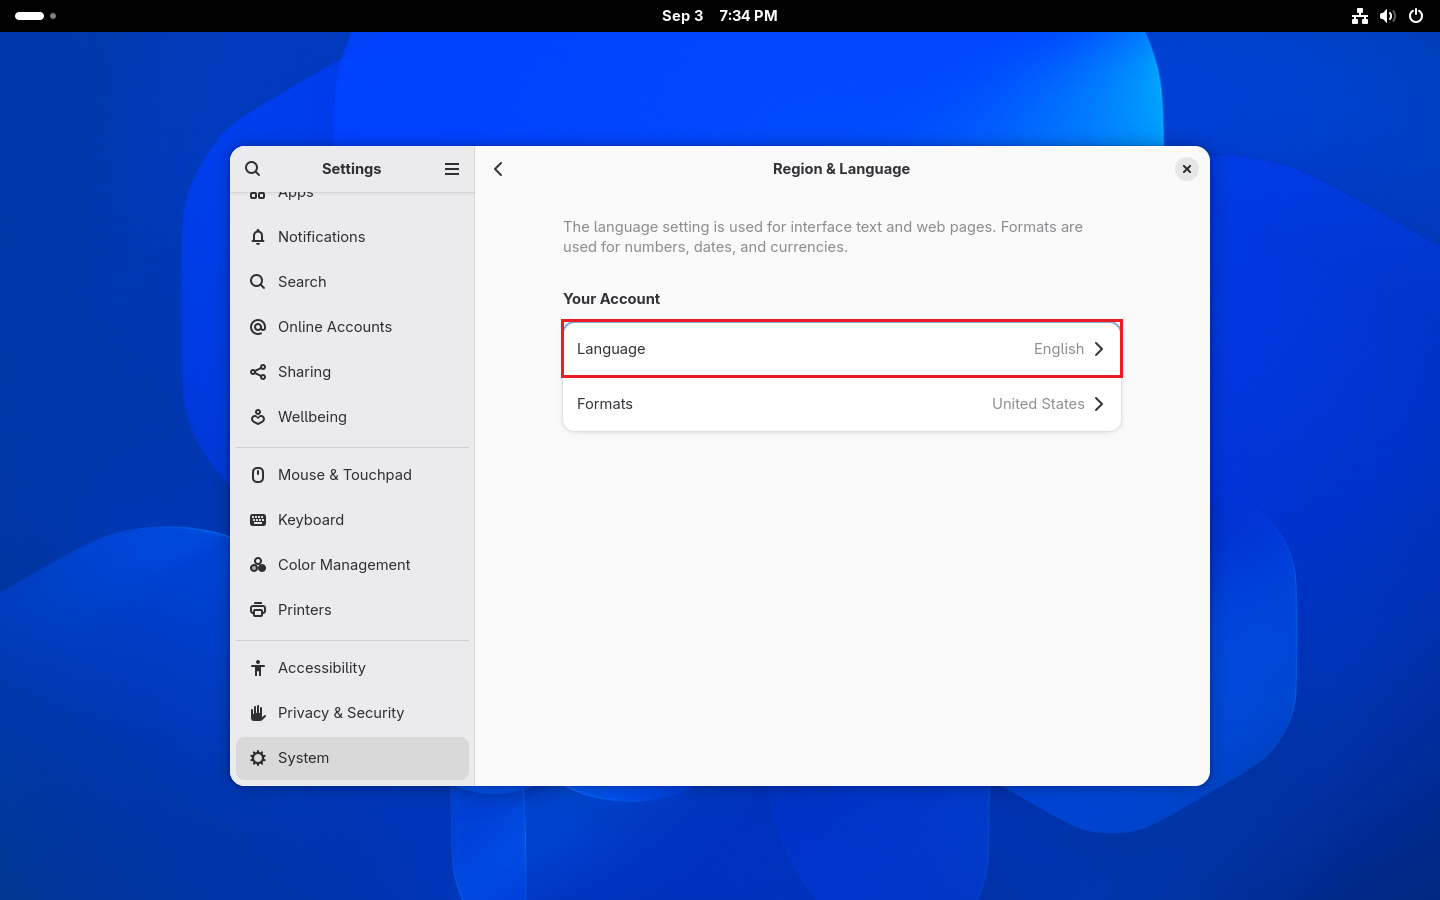Click the Your Account heading
This screenshot has width=1440, height=900.
(611, 299)
